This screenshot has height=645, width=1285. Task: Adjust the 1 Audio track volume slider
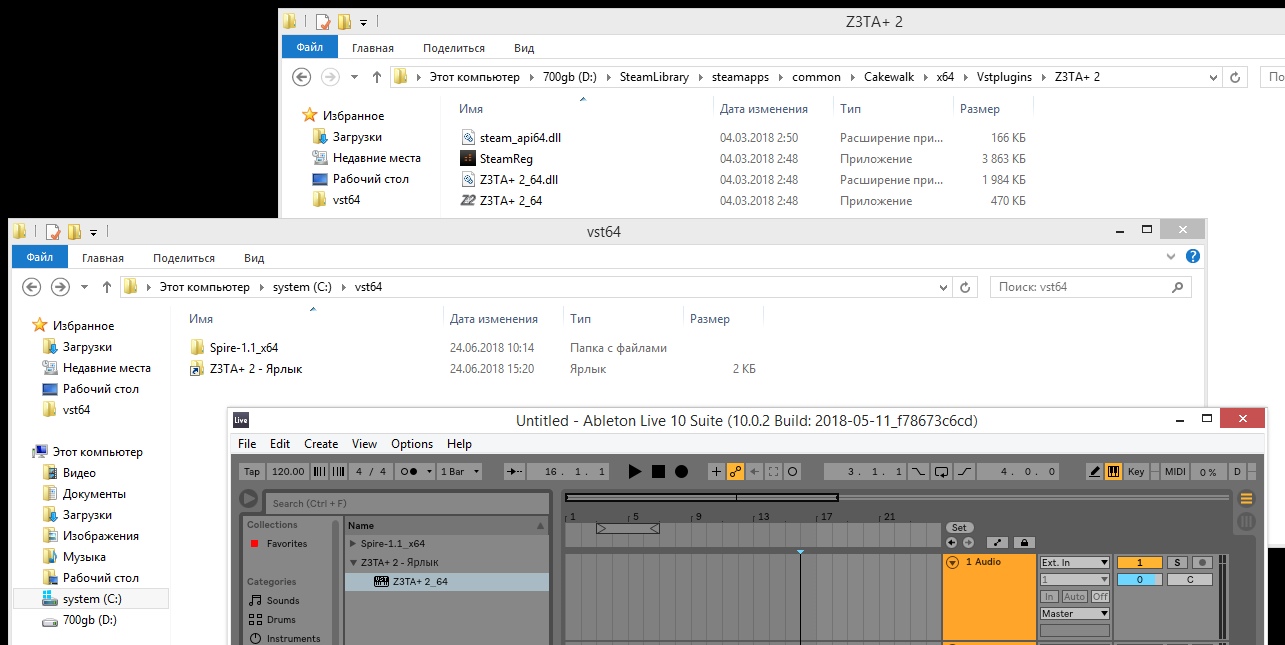1139,579
